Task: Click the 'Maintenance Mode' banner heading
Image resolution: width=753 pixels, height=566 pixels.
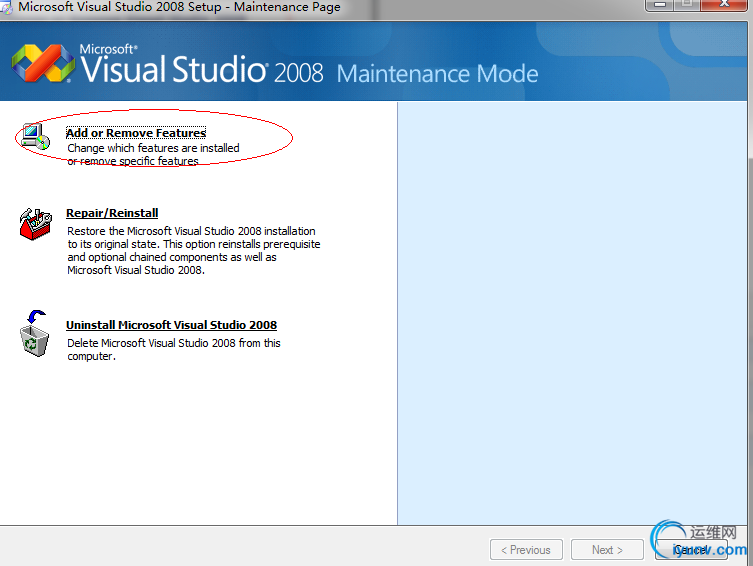Action: click(437, 73)
